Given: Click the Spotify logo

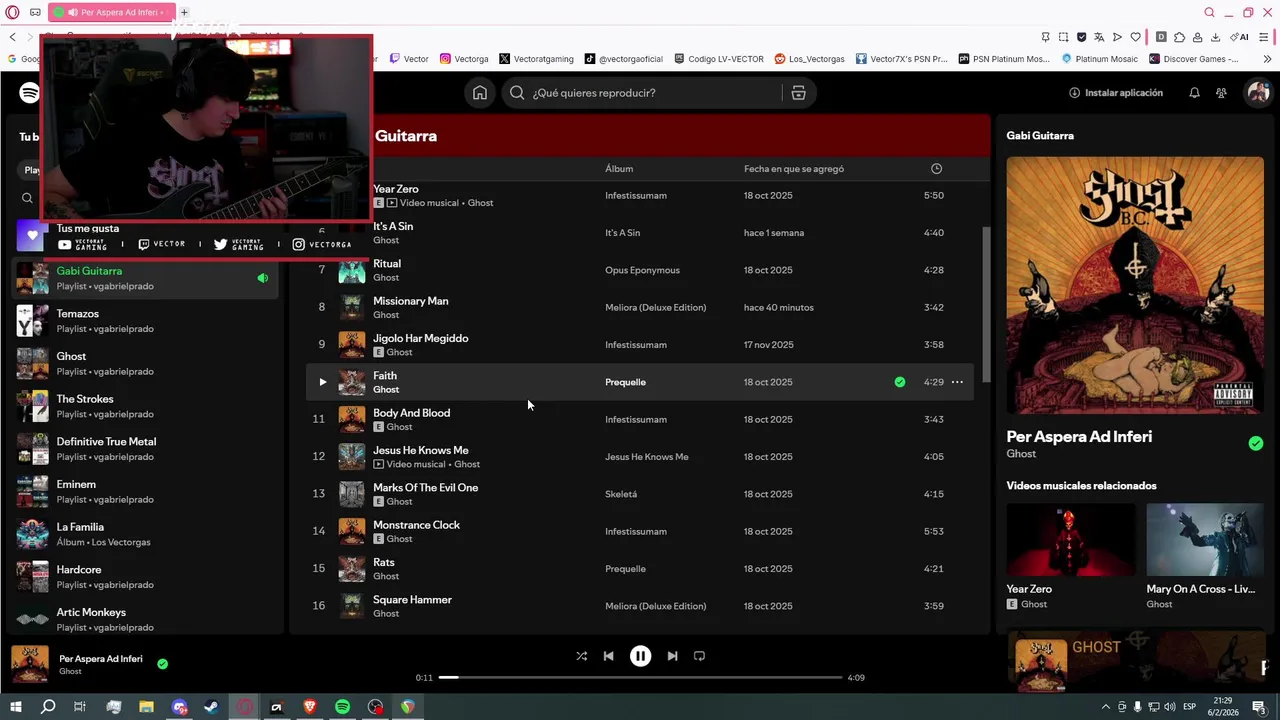Looking at the screenshot, I should tap(30, 93).
